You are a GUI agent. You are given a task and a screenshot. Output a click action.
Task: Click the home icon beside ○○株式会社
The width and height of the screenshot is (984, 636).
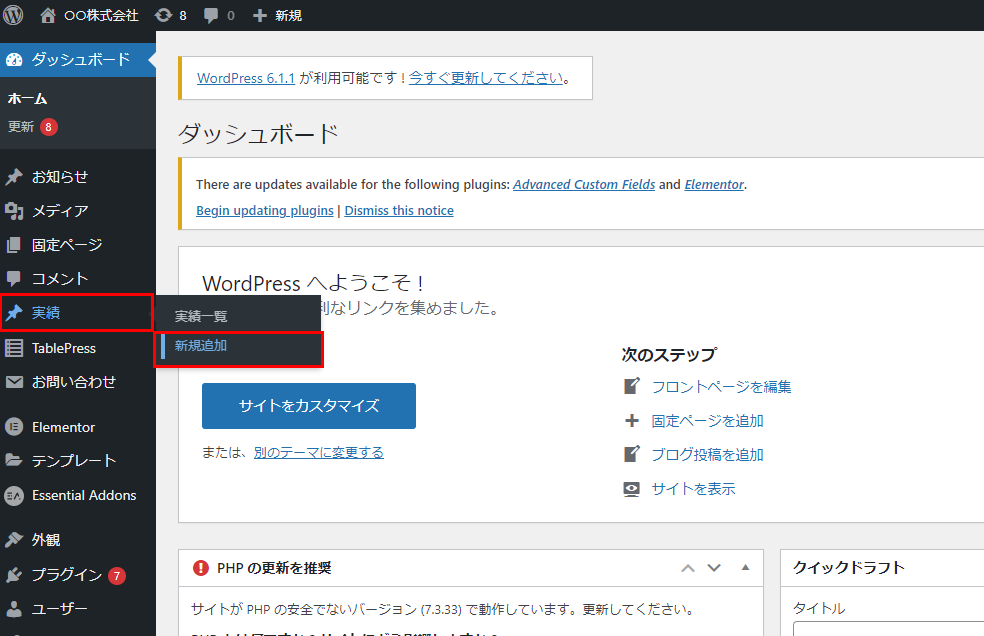(x=48, y=15)
